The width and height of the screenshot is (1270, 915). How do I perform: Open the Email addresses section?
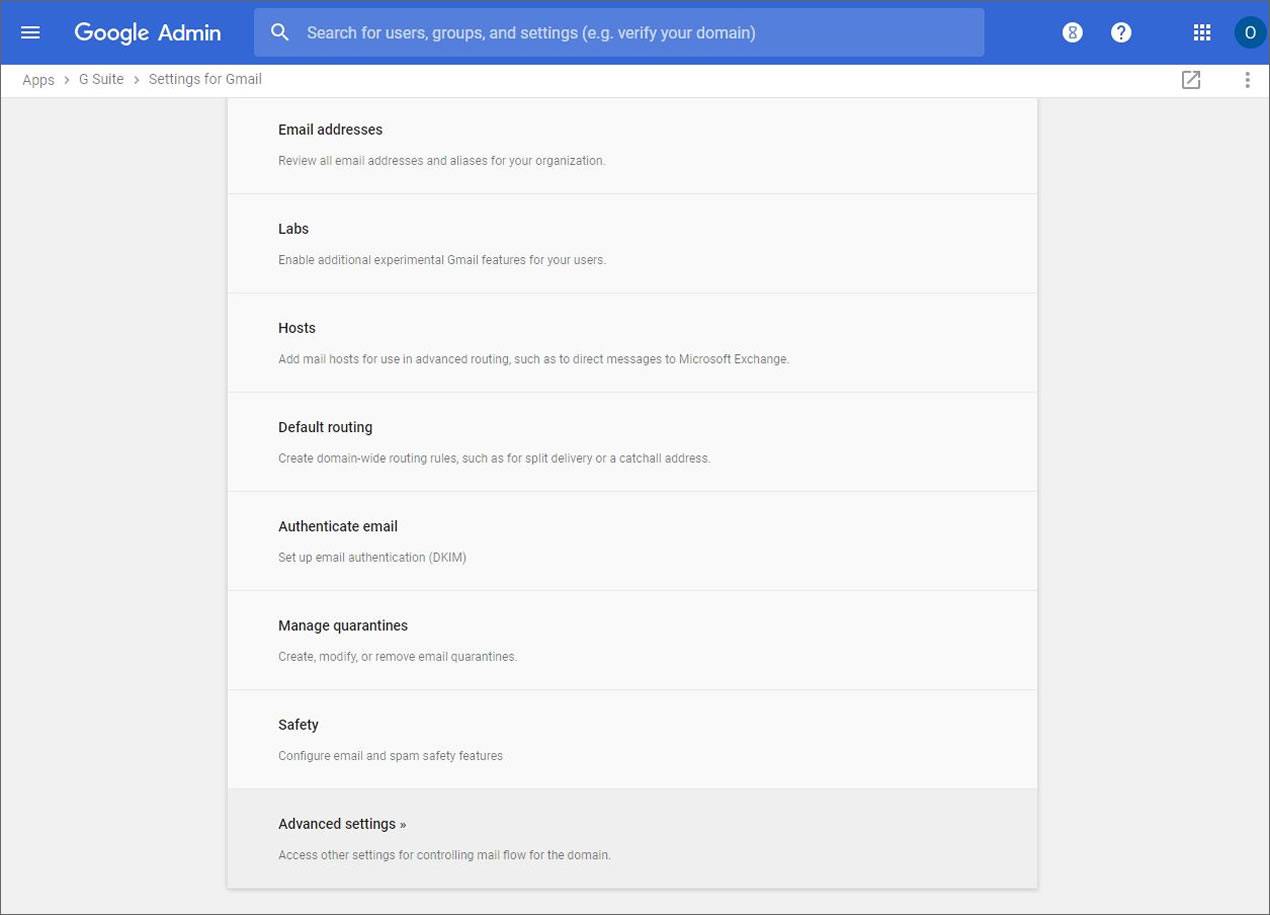(330, 130)
